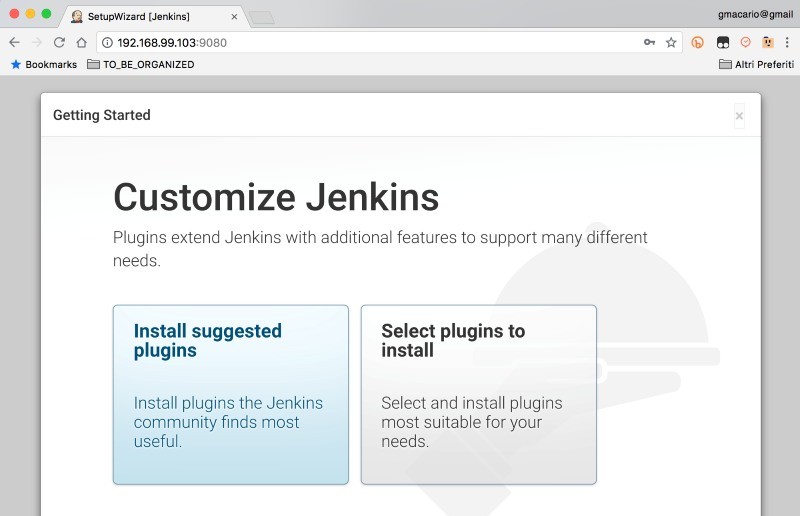Click the browser forward arrow
This screenshot has width=800, height=516.
(37, 42)
